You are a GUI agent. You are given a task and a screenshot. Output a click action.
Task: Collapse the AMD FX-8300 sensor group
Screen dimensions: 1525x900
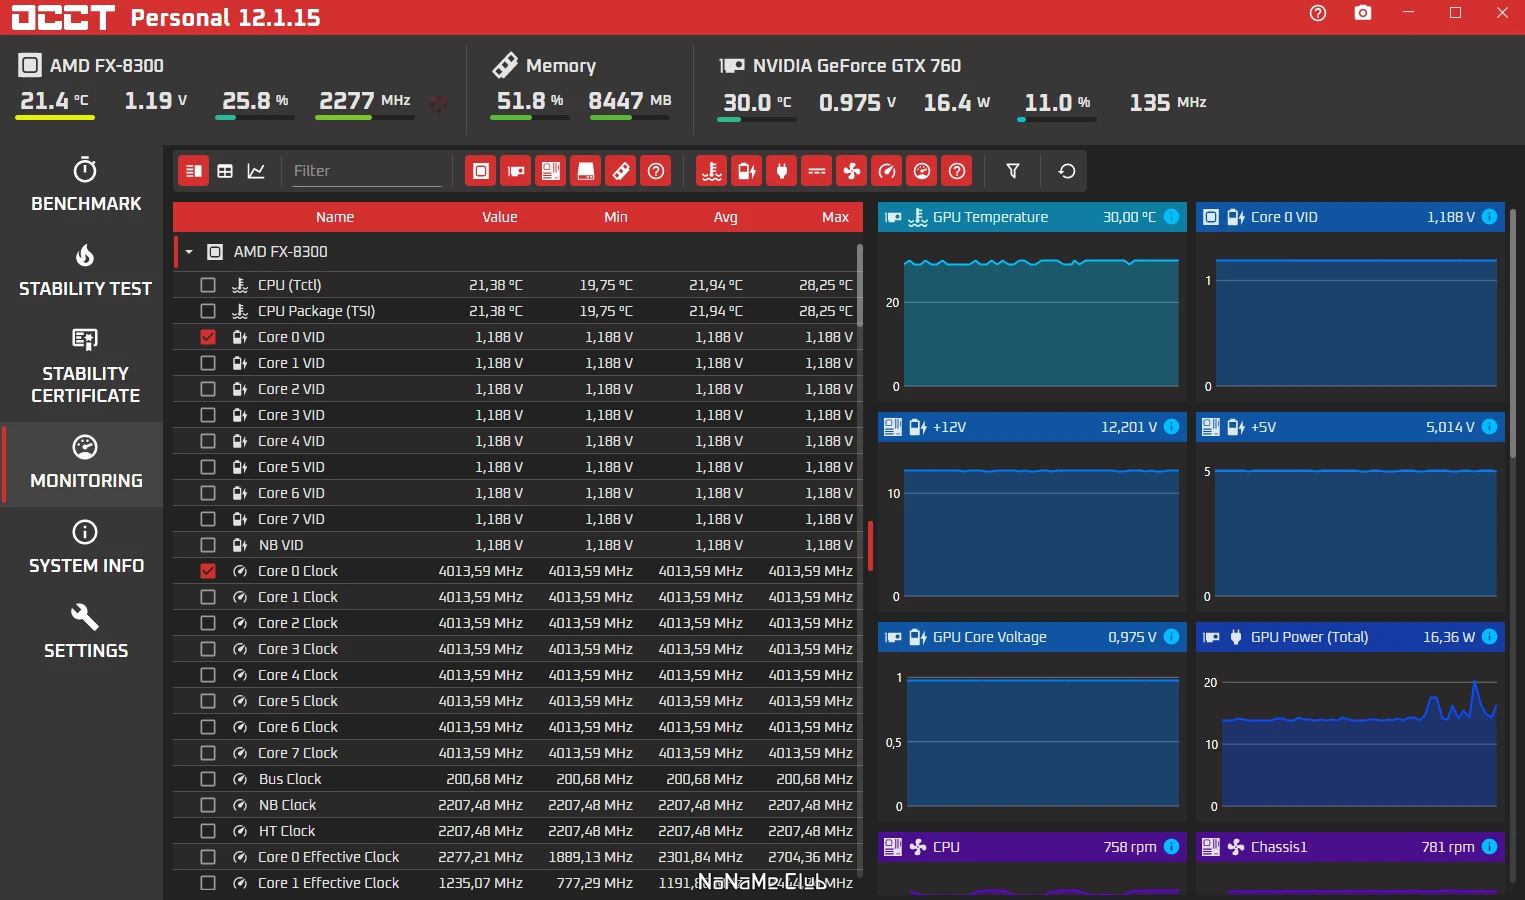[x=189, y=252]
